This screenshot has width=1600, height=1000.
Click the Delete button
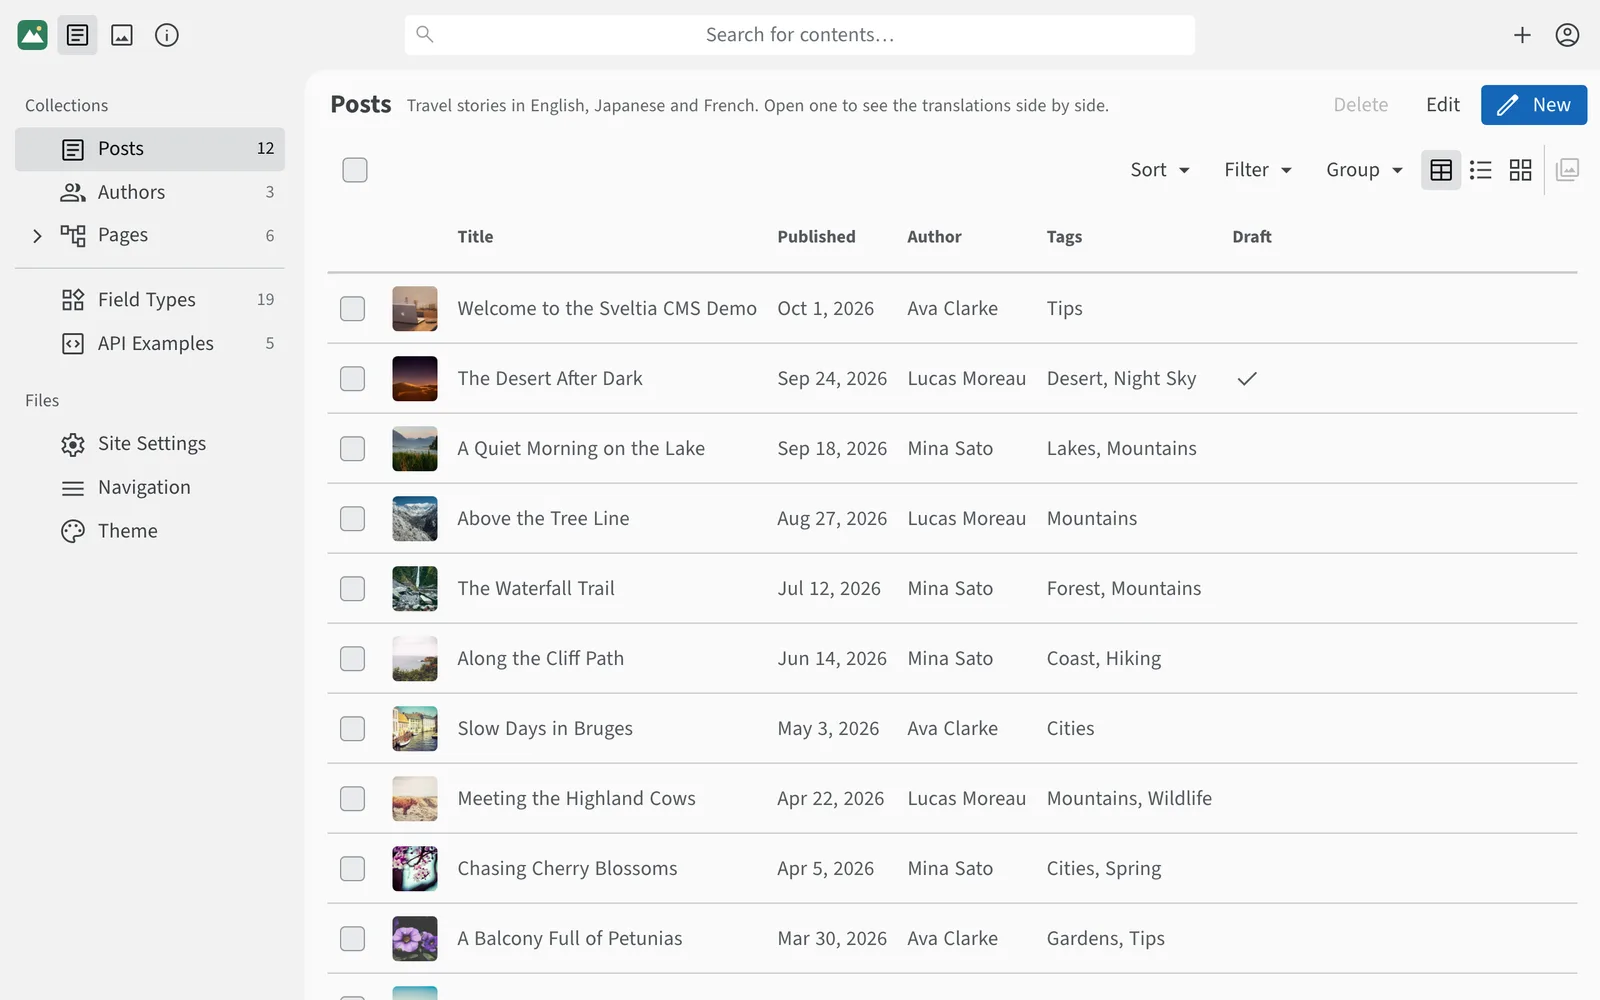(x=1361, y=105)
